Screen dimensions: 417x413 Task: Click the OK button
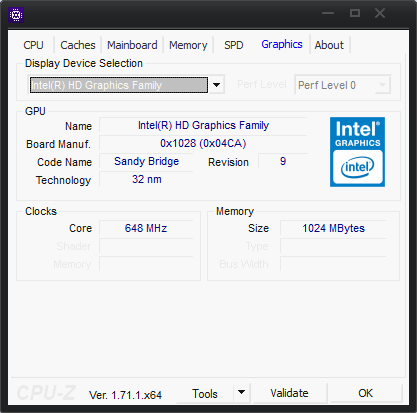[365, 393]
